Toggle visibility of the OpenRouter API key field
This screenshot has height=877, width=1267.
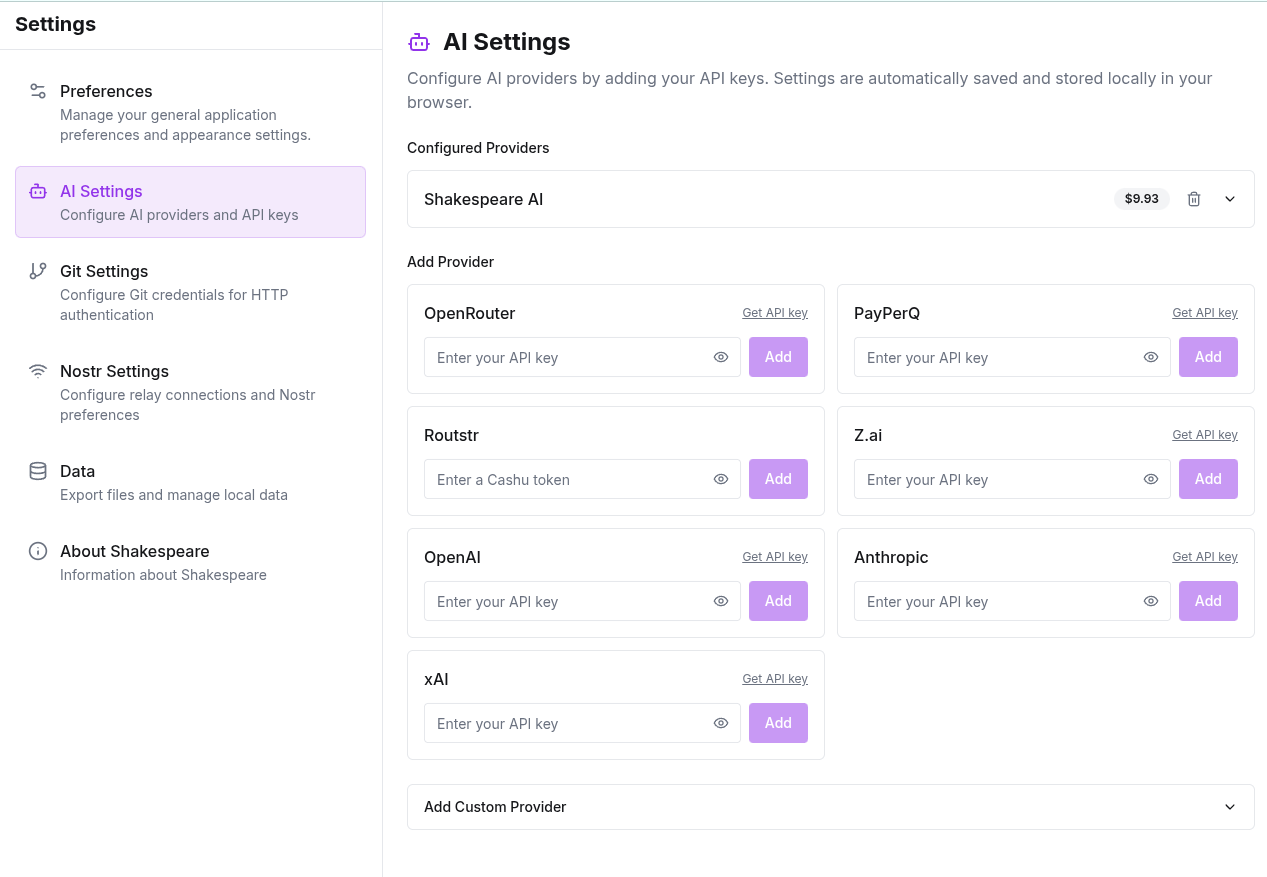(720, 357)
